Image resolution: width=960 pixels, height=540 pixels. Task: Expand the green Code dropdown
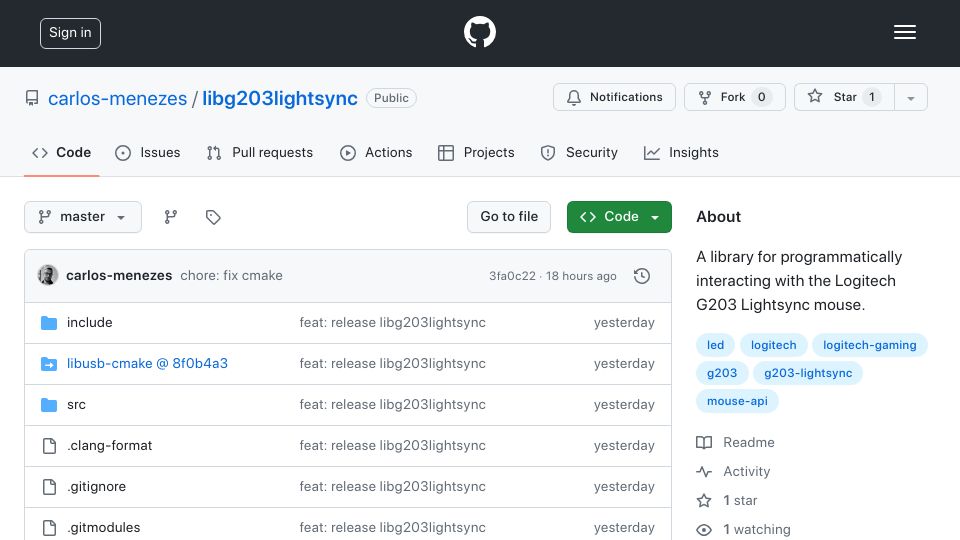pyautogui.click(x=619, y=217)
